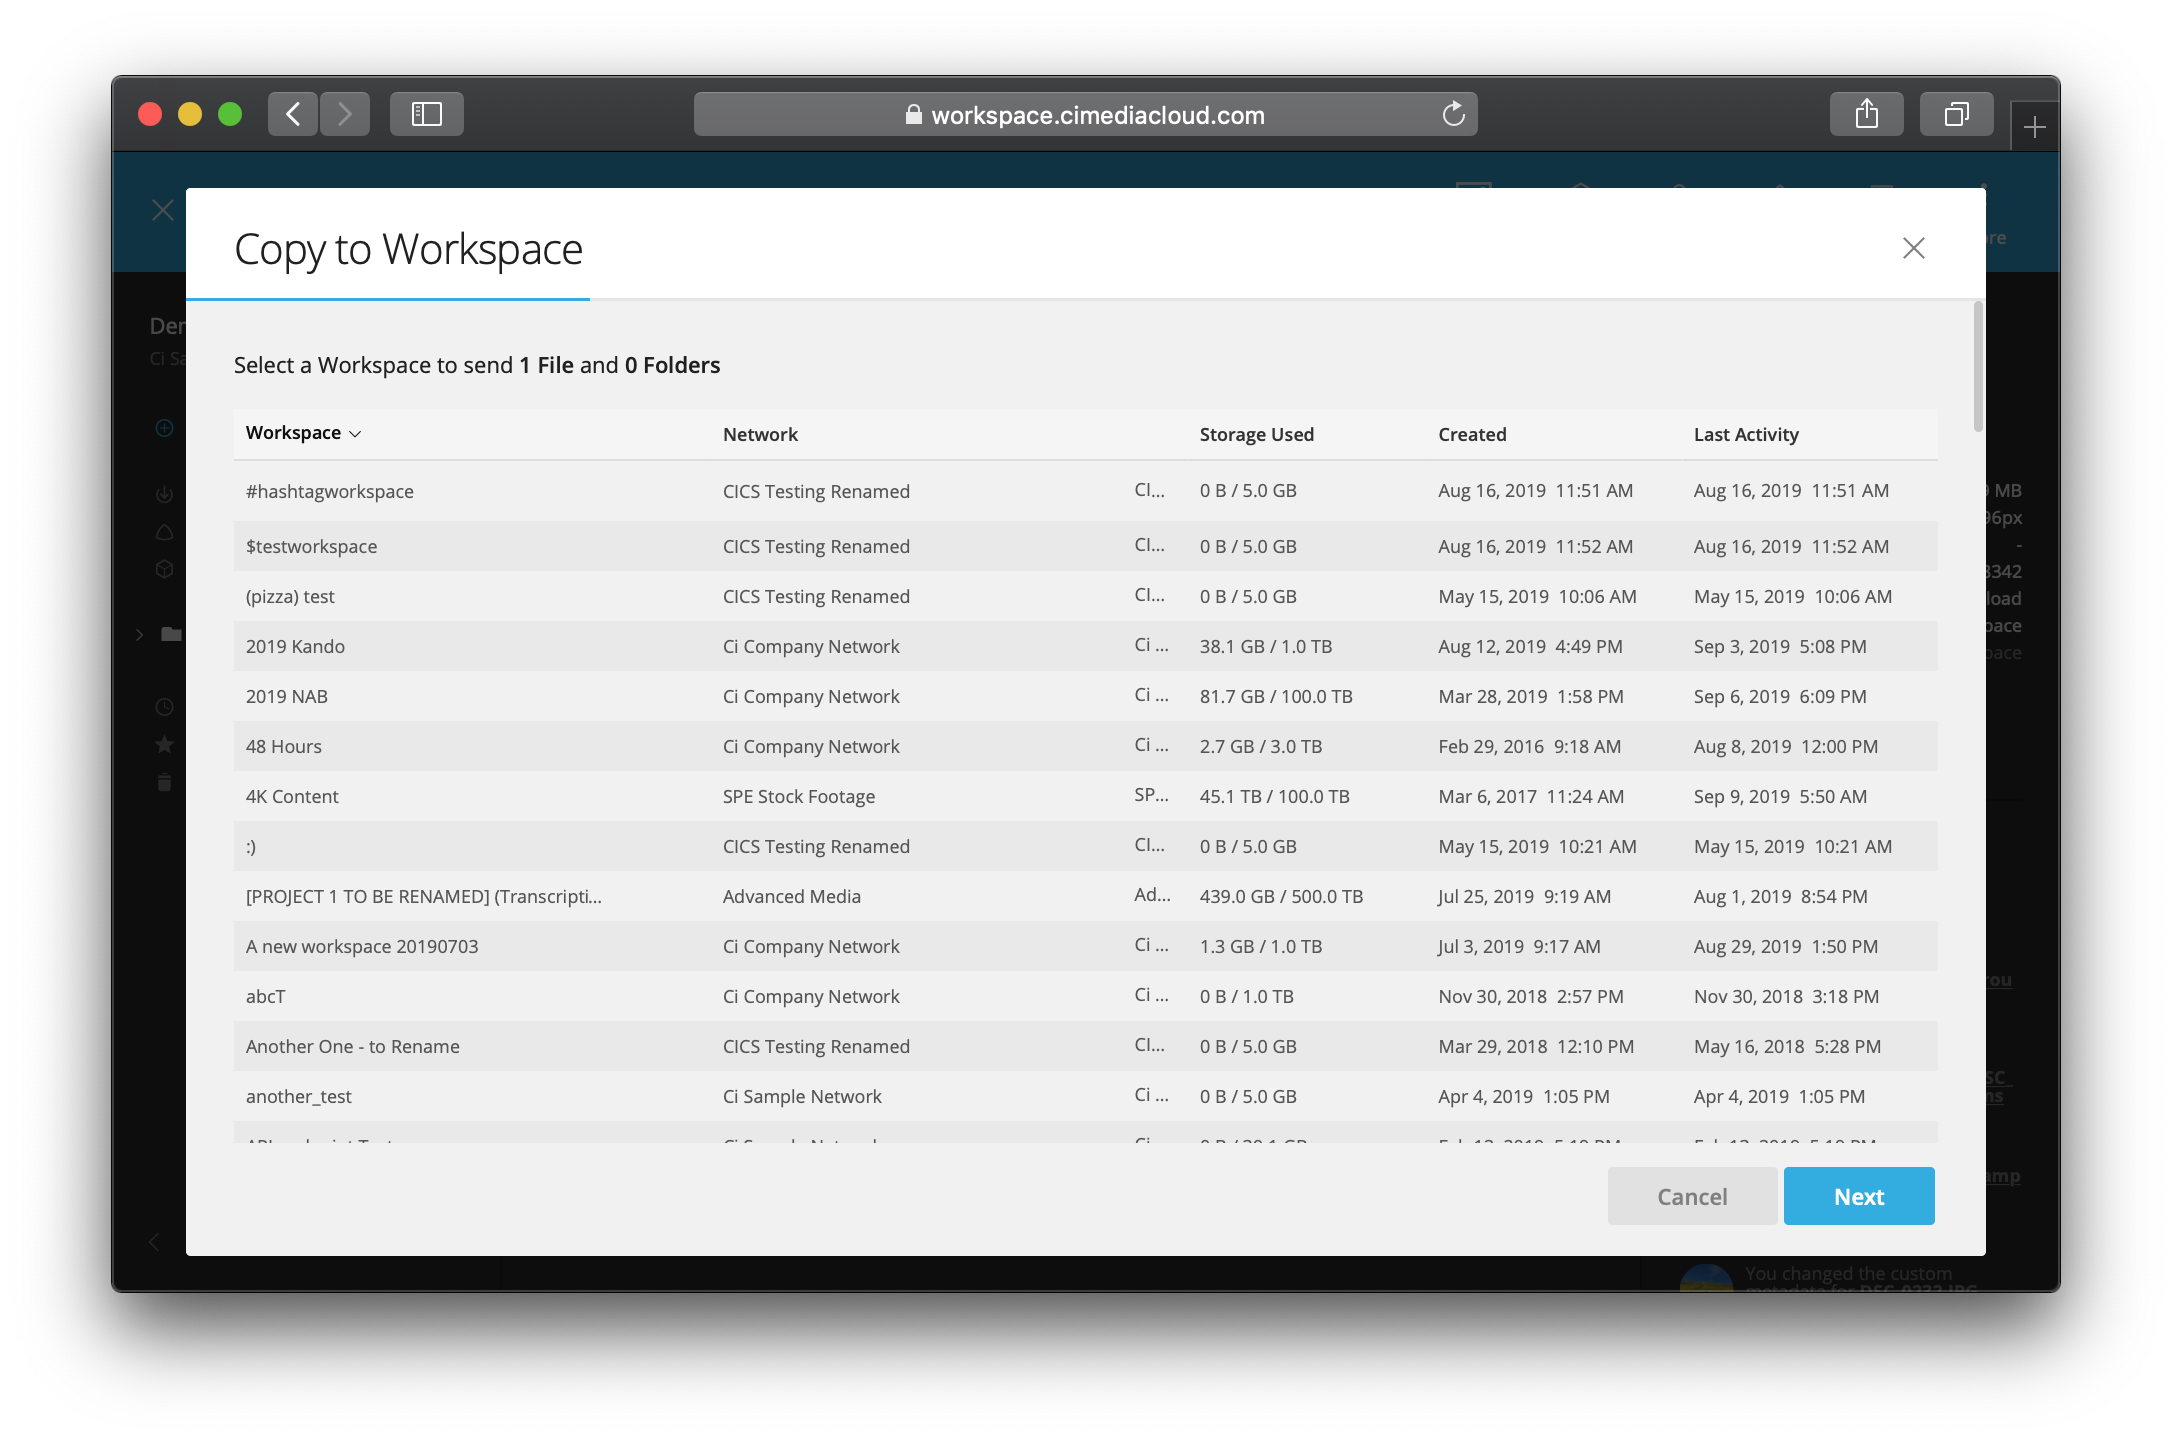The height and width of the screenshot is (1440, 2172).
Task: Select the $testworkspace row
Action: pyautogui.click(x=1085, y=546)
